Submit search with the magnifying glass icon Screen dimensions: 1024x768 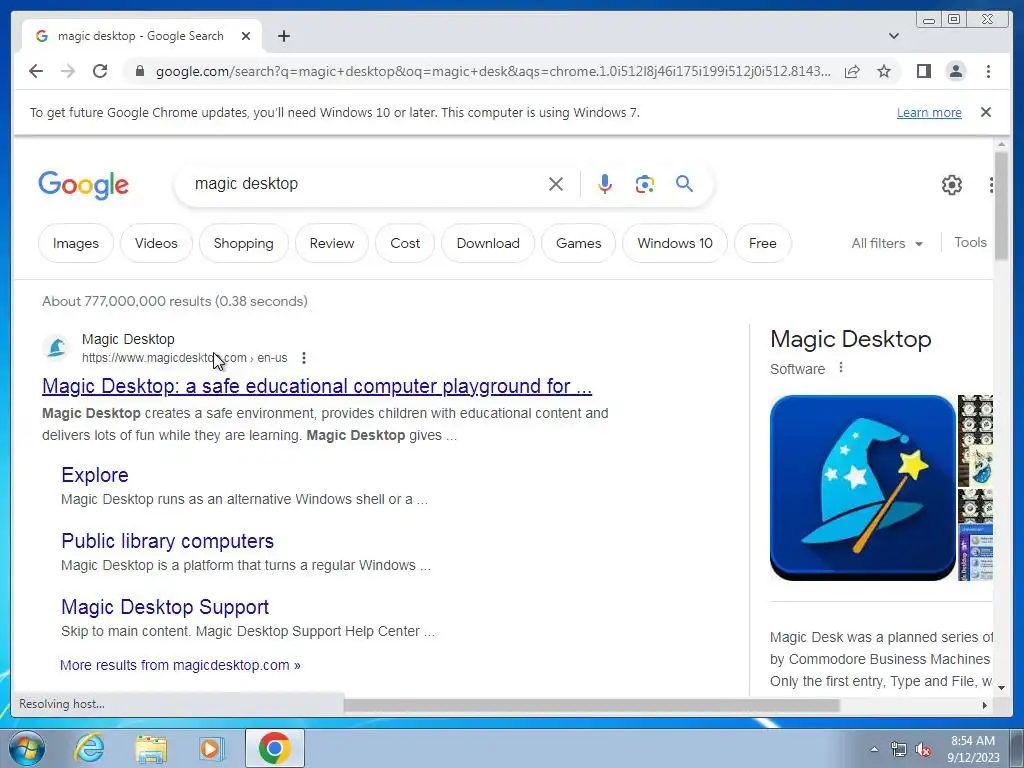684,184
